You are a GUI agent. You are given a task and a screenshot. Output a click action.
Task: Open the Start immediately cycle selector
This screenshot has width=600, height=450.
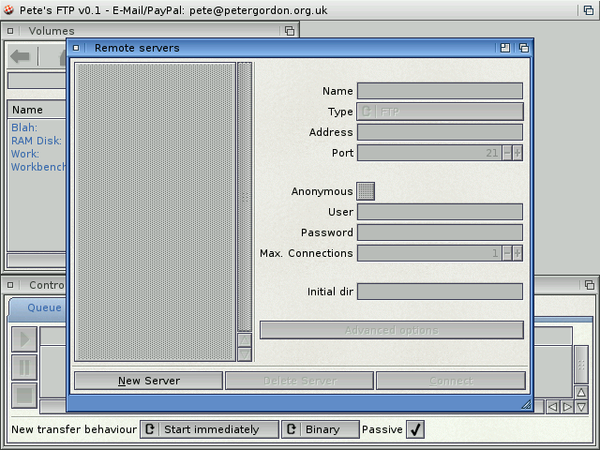click(208, 429)
